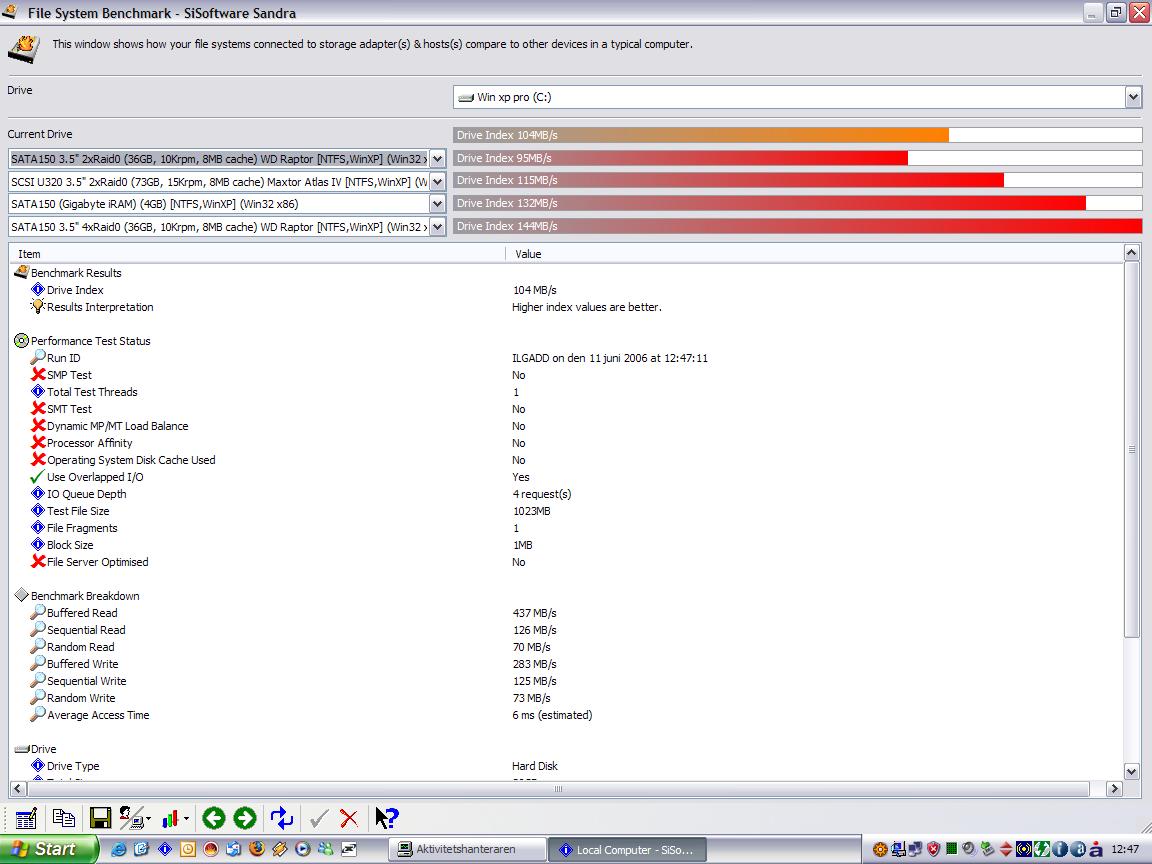Refresh the benchmark with the blue arrows icon
The width and height of the screenshot is (1152, 864).
point(281,818)
